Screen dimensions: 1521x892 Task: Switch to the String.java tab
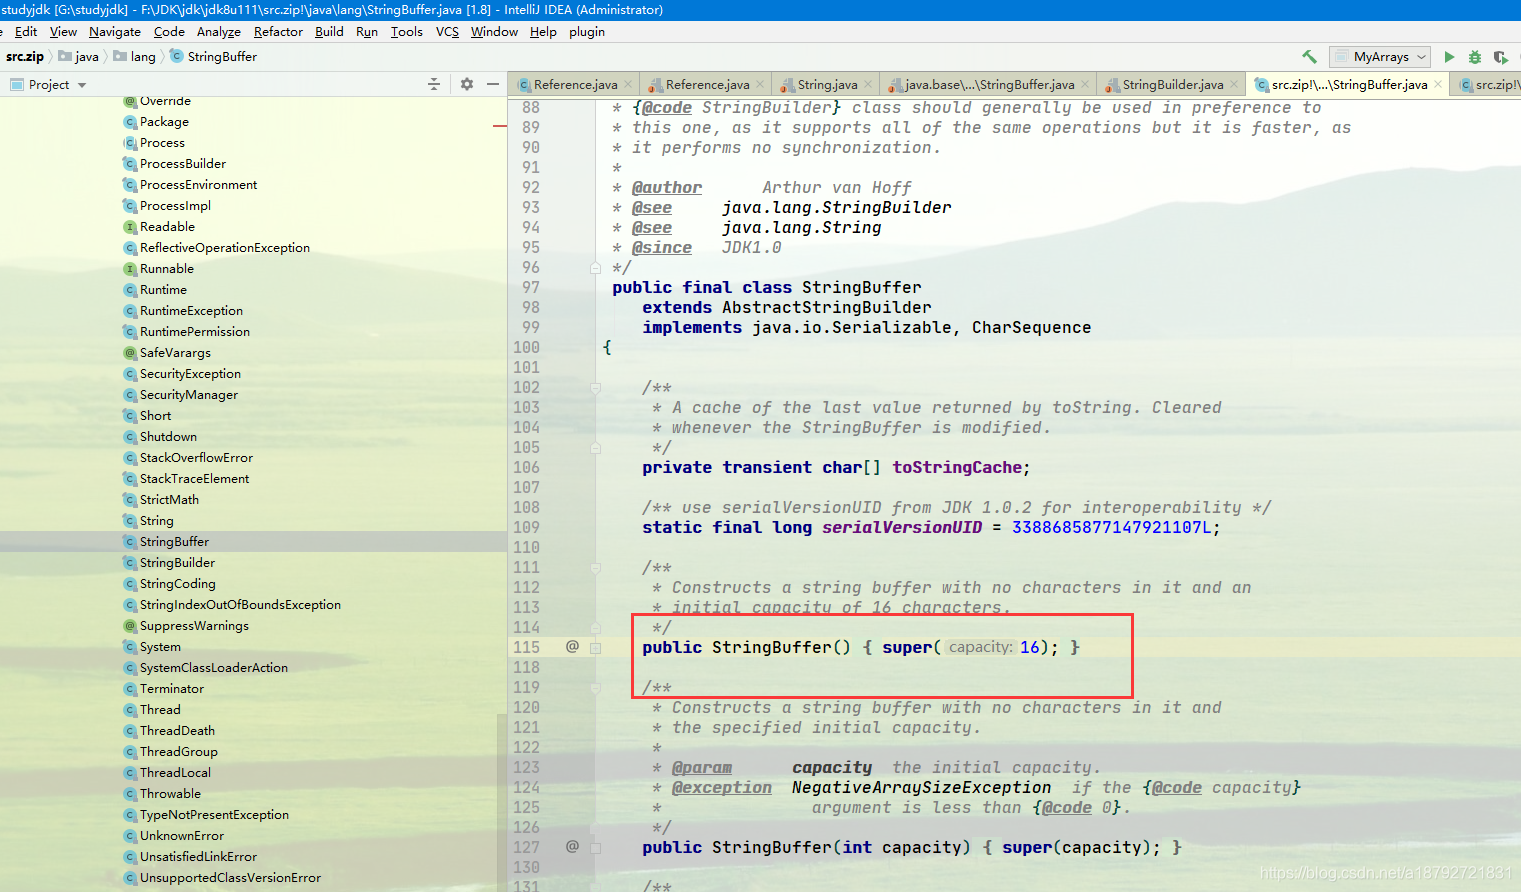826,85
